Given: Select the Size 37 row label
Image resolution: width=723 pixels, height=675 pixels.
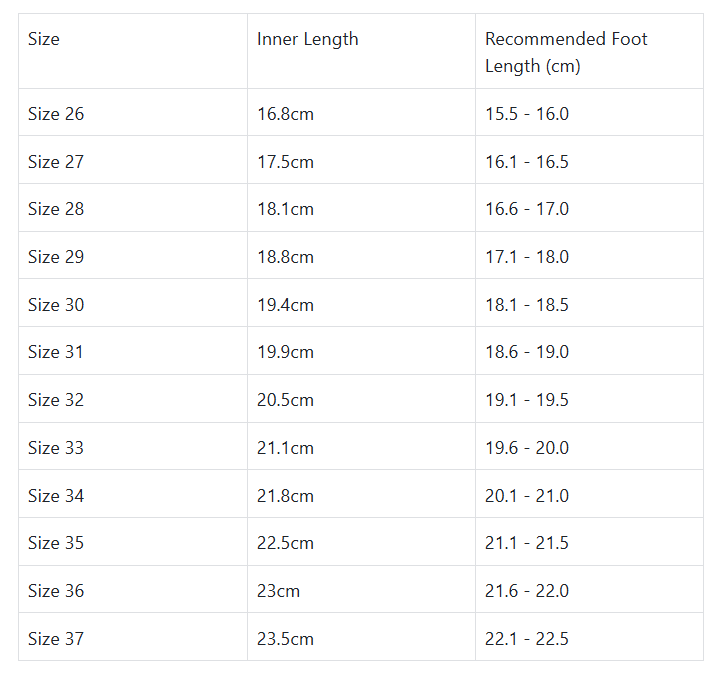Looking at the screenshot, I should pyautogui.click(x=56, y=639).
